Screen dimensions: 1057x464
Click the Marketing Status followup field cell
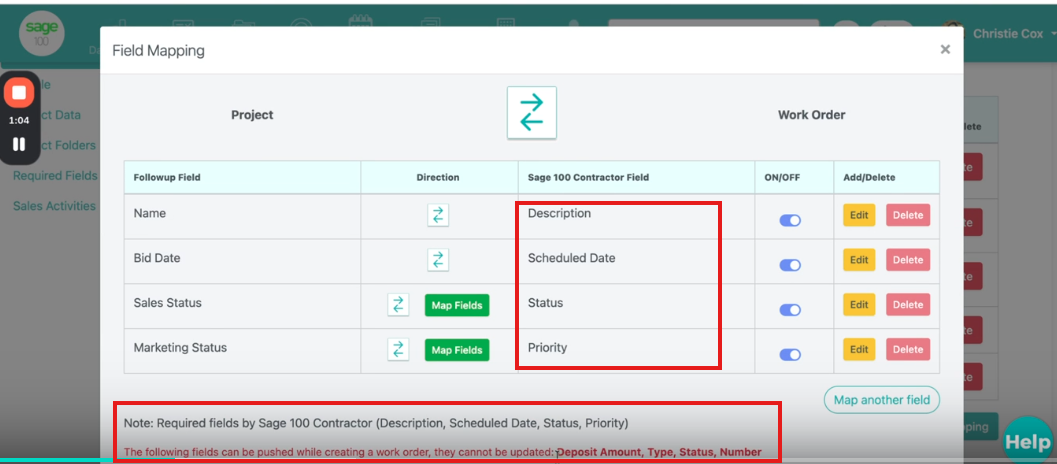click(x=242, y=351)
